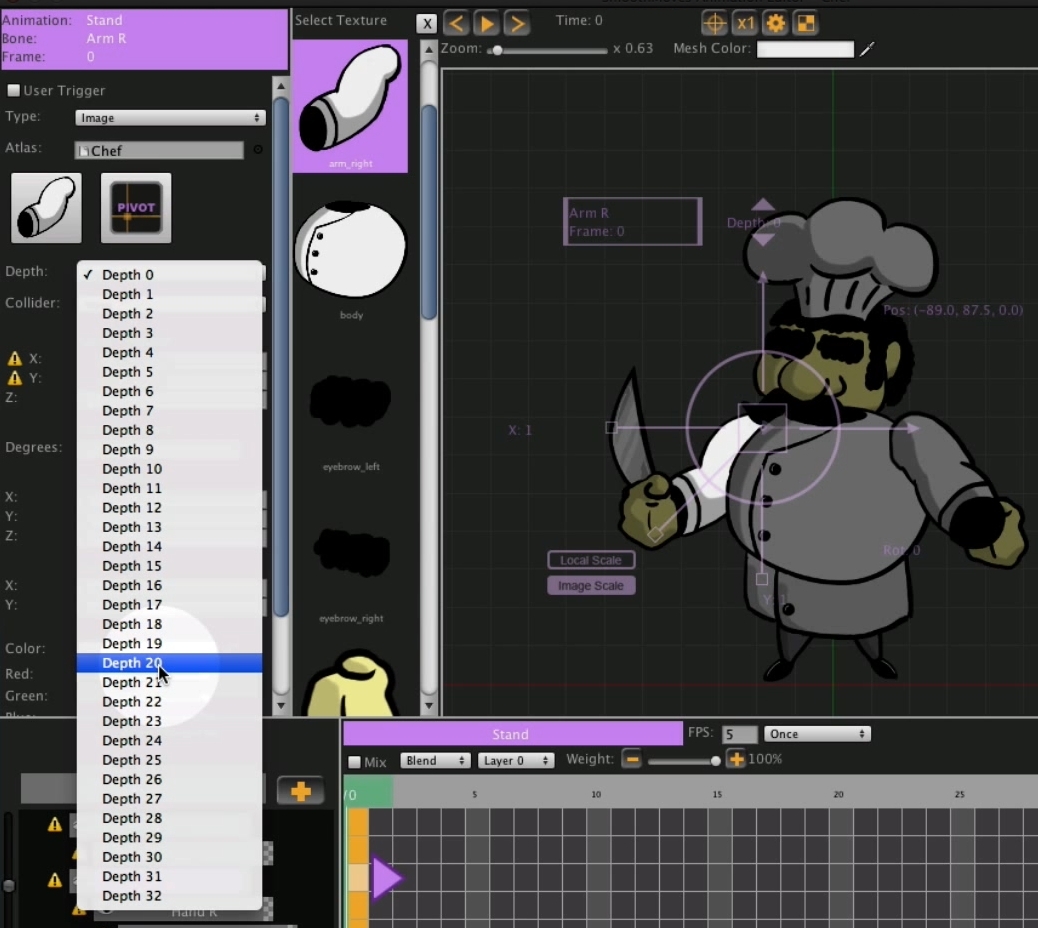The image size is (1038, 928).
Task: Click the Atlas field showing Chef
Action: point(159,151)
